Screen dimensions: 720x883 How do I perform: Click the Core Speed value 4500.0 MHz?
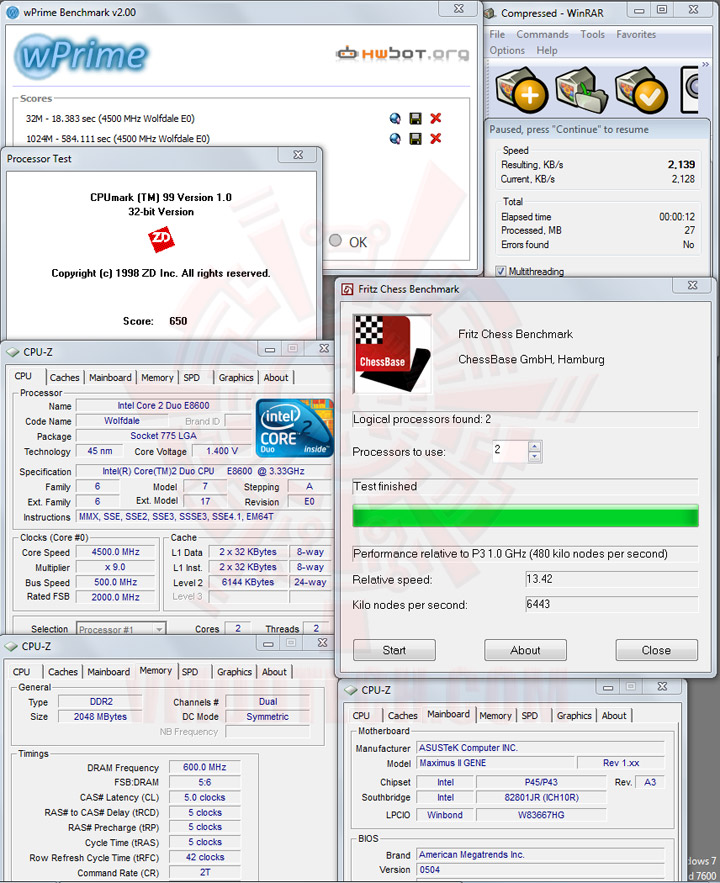tap(115, 552)
